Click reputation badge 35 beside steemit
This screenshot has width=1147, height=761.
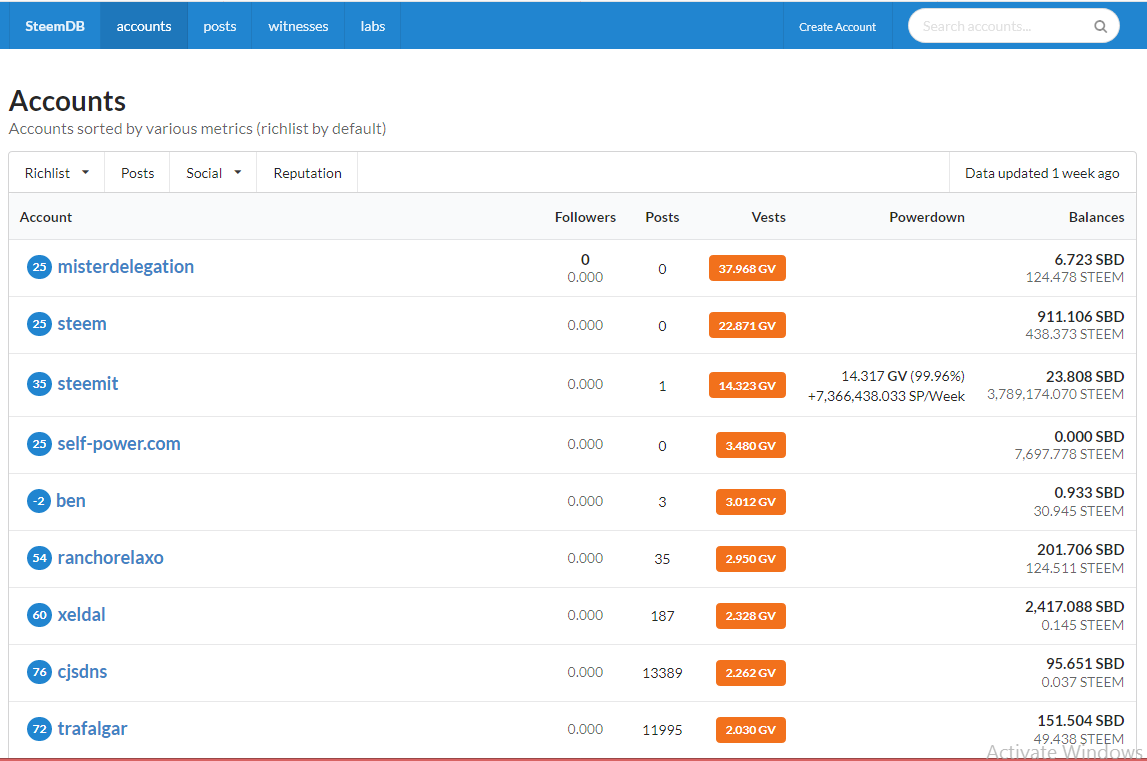click(x=40, y=384)
